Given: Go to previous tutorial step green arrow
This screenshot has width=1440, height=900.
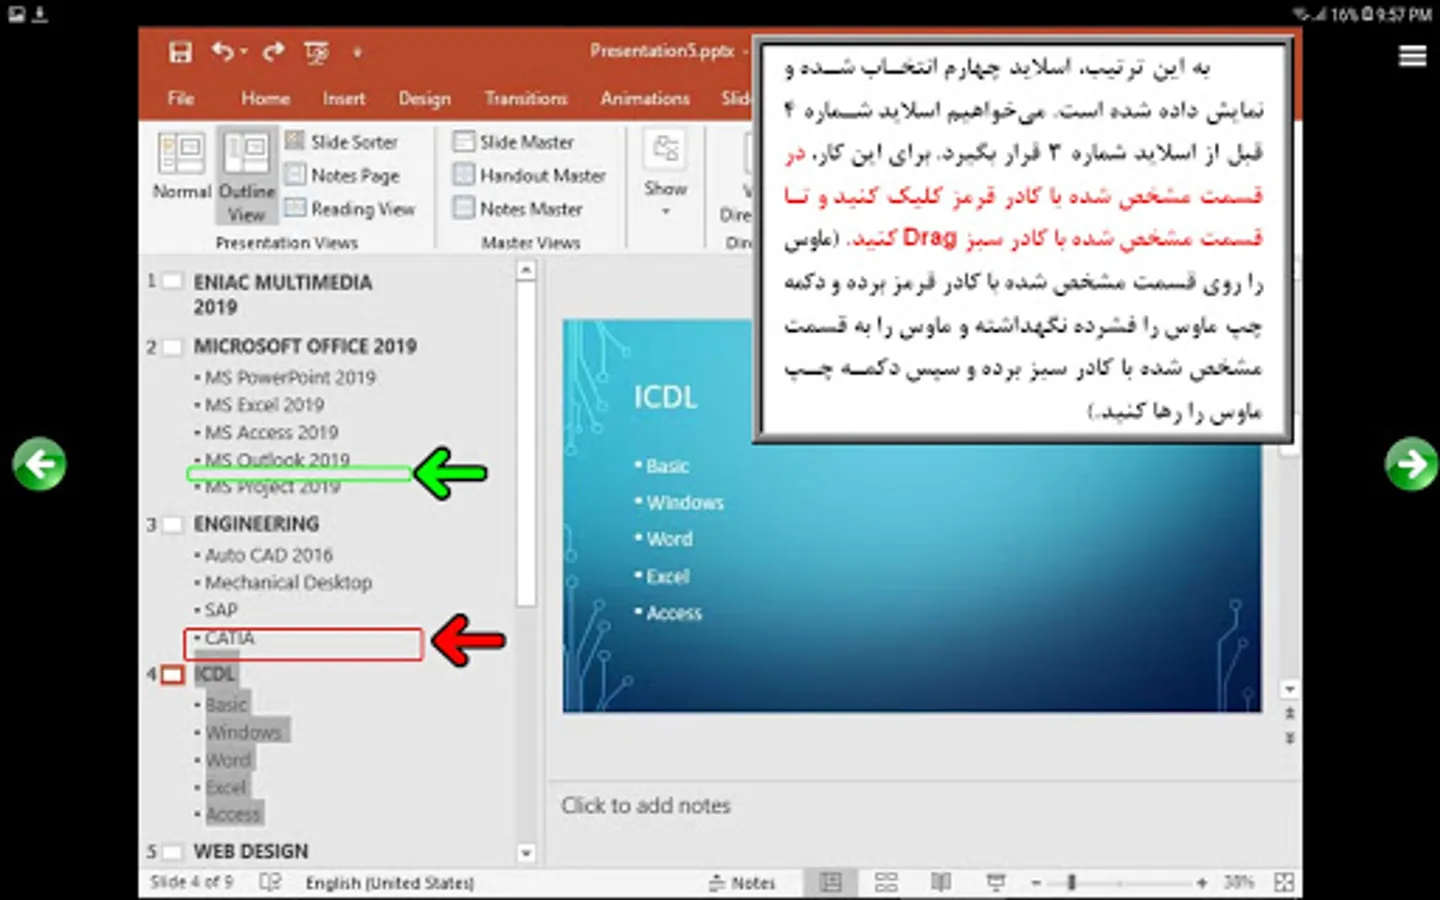Looking at the screenshot, I should click(39, 464).
